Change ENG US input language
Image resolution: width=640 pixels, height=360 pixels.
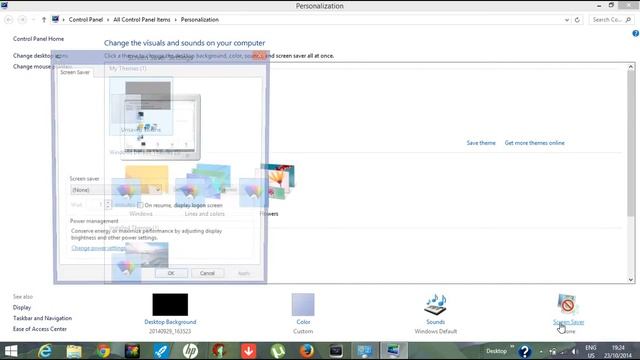(591, 351)
